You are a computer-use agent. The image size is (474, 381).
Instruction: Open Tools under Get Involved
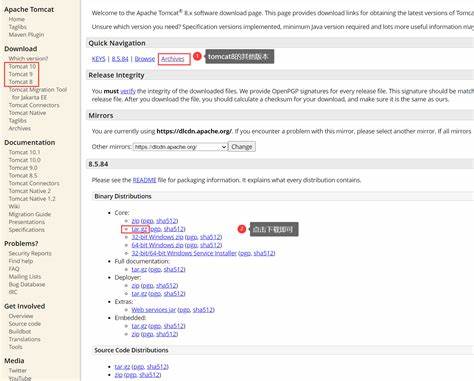16,347
